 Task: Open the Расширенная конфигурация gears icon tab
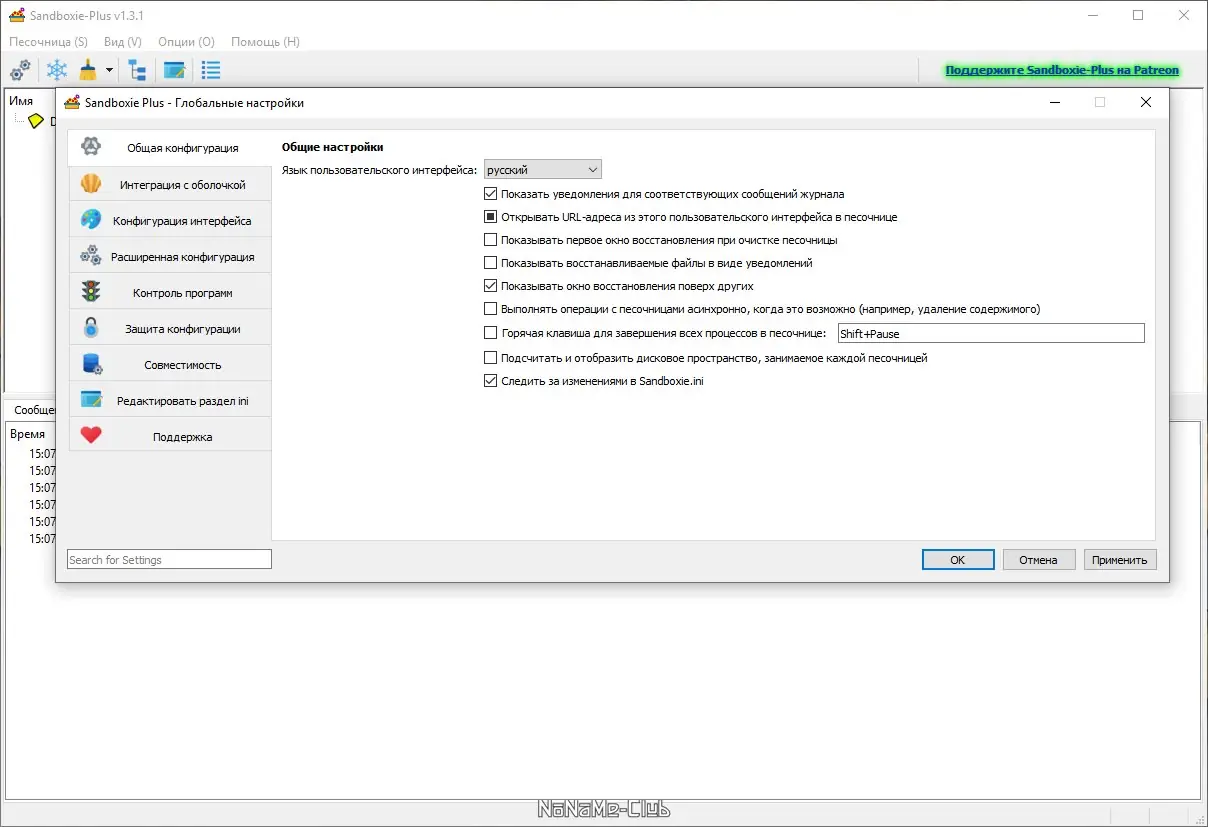(x=170, y=257)
